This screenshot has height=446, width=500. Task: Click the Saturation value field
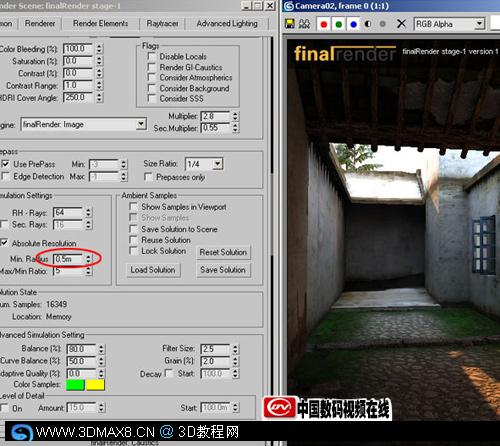click(x=78, y=61)
